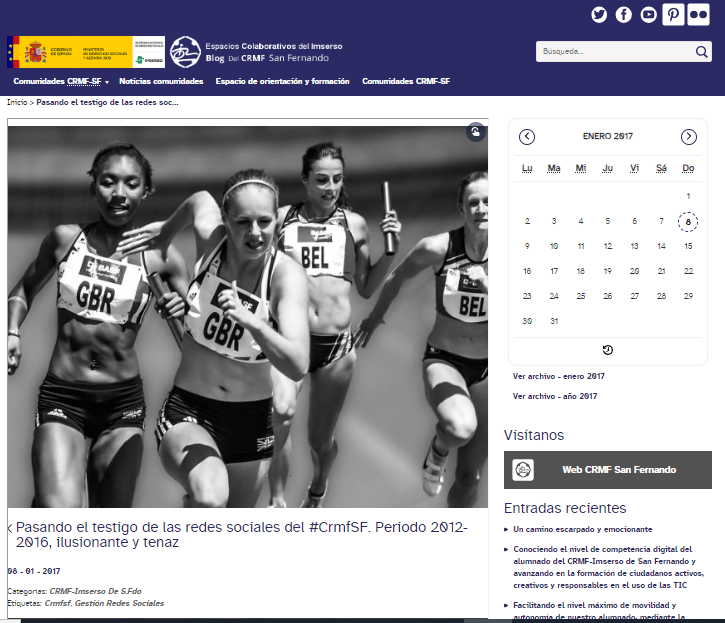Open the YouTube social icon
The width and height of the screenshot is (725, 623).
[x=649, y=14]
